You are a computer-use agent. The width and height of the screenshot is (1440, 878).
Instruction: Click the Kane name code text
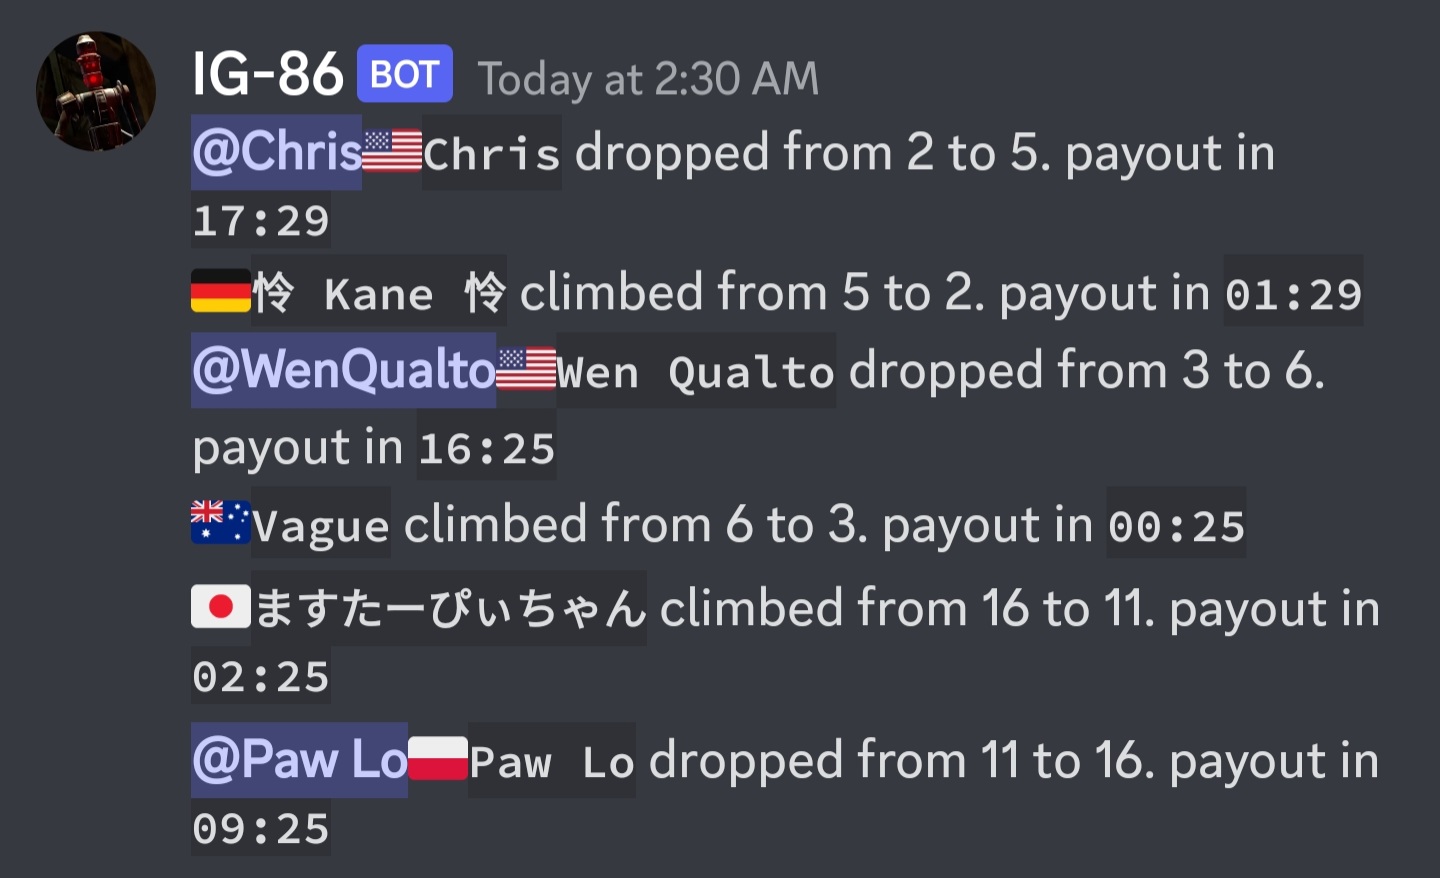click(x=379, y=291)
